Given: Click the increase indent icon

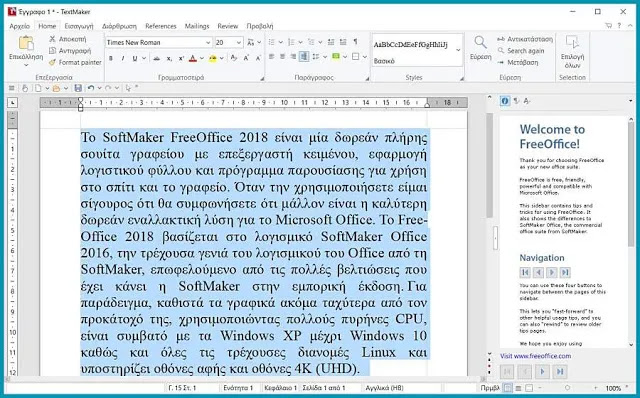Looking at the screenshot, I should coord(343,42).
